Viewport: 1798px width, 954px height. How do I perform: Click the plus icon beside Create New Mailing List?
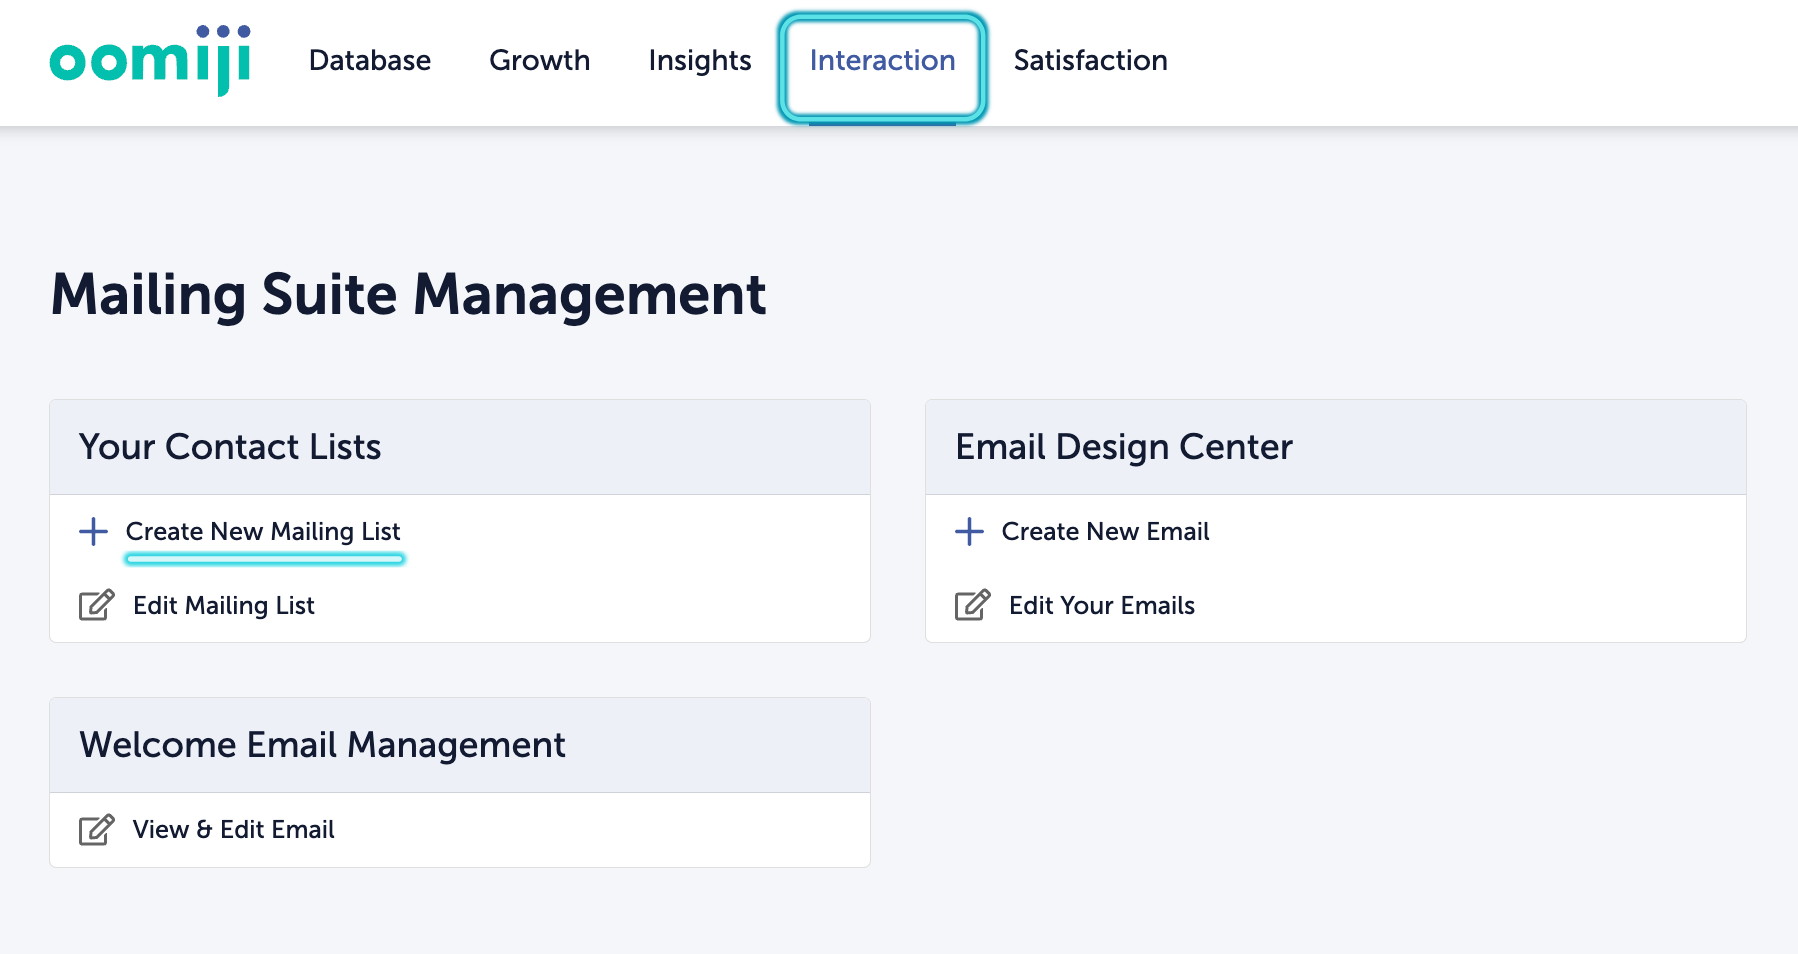point(94,531)
